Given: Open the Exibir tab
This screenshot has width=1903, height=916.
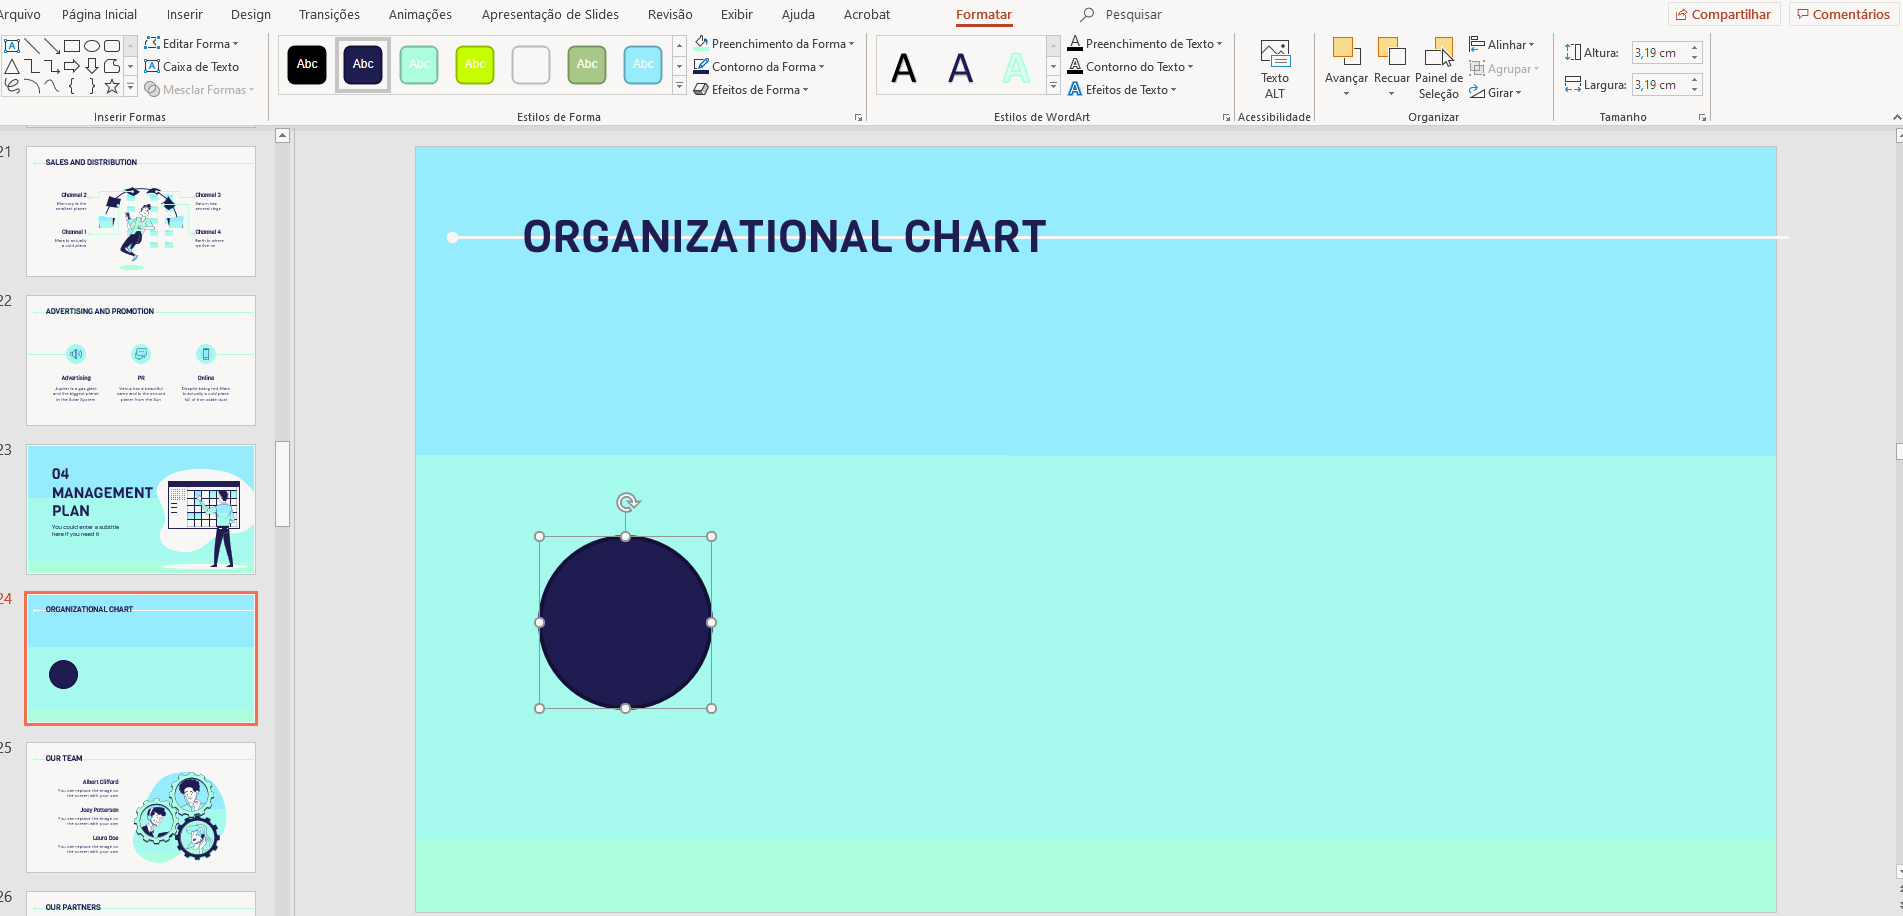Looking at the screenshot, I should [x=737, y=15].
